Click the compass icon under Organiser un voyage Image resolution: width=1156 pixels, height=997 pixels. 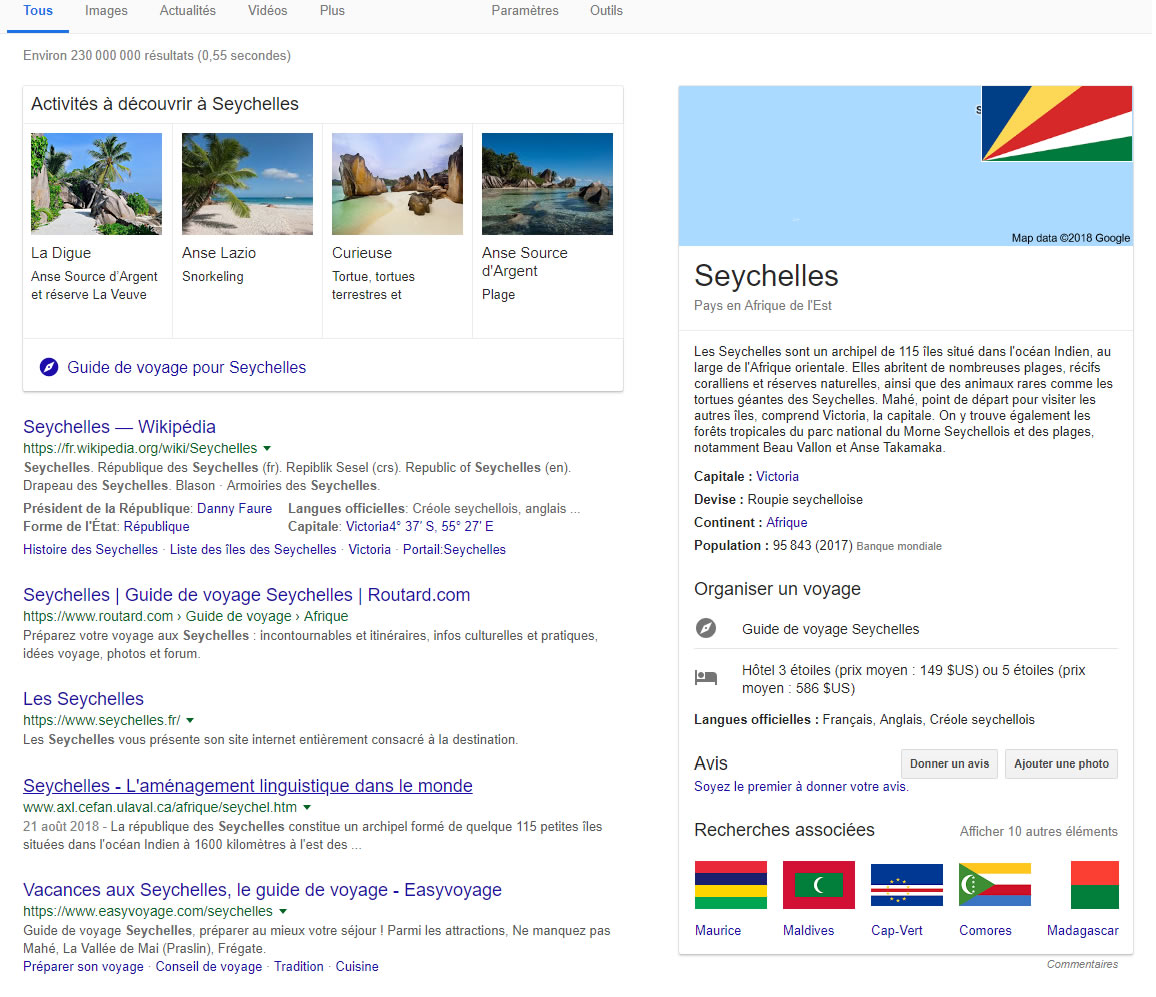pyautogui.click(x=706, y=628)
